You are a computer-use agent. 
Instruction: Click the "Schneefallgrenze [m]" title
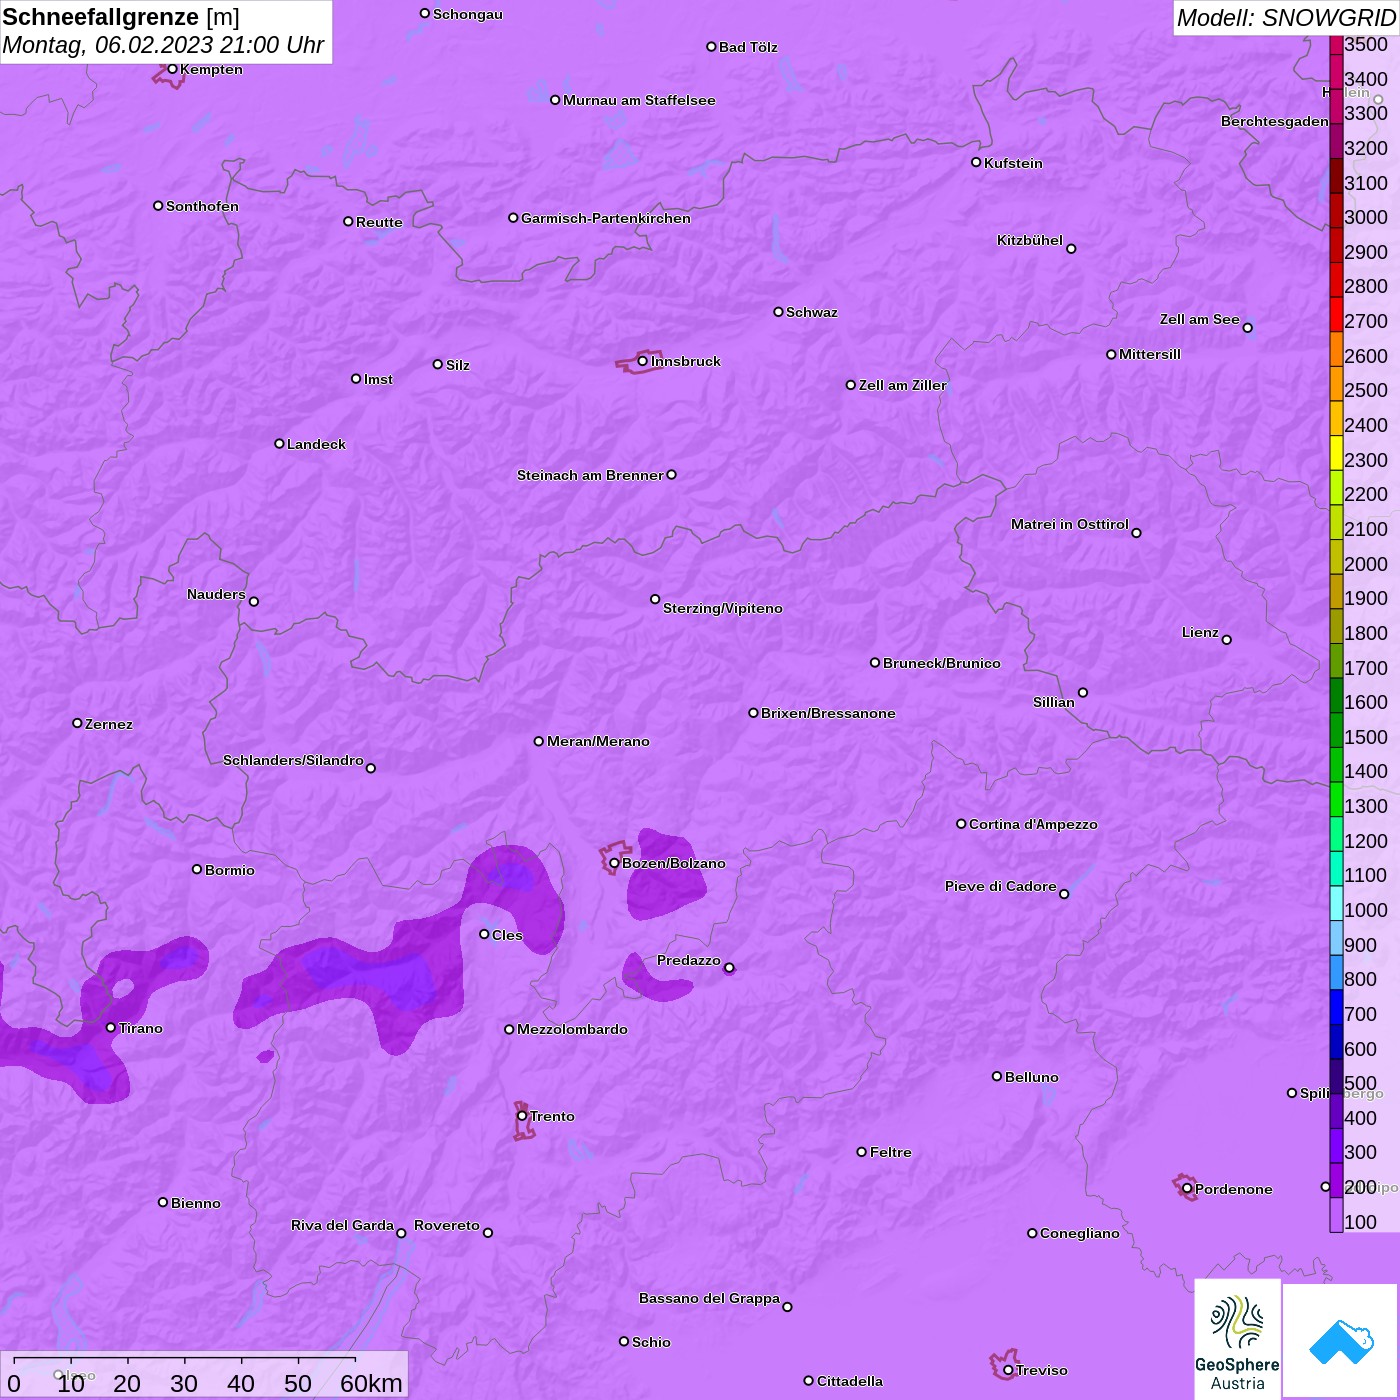tap(121, 18)
